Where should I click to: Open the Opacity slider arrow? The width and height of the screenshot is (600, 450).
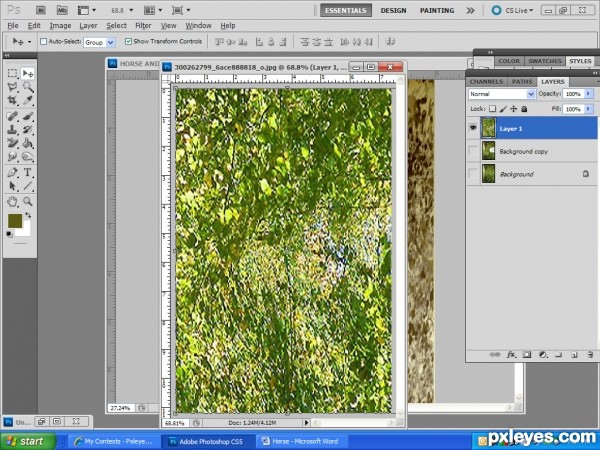click(x=589, y=94)
